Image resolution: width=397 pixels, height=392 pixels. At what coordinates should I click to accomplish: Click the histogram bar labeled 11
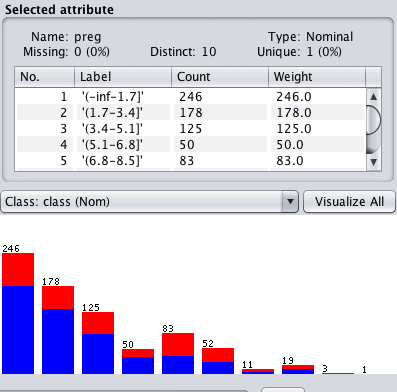pyautogui.click(x=258, y=371)
